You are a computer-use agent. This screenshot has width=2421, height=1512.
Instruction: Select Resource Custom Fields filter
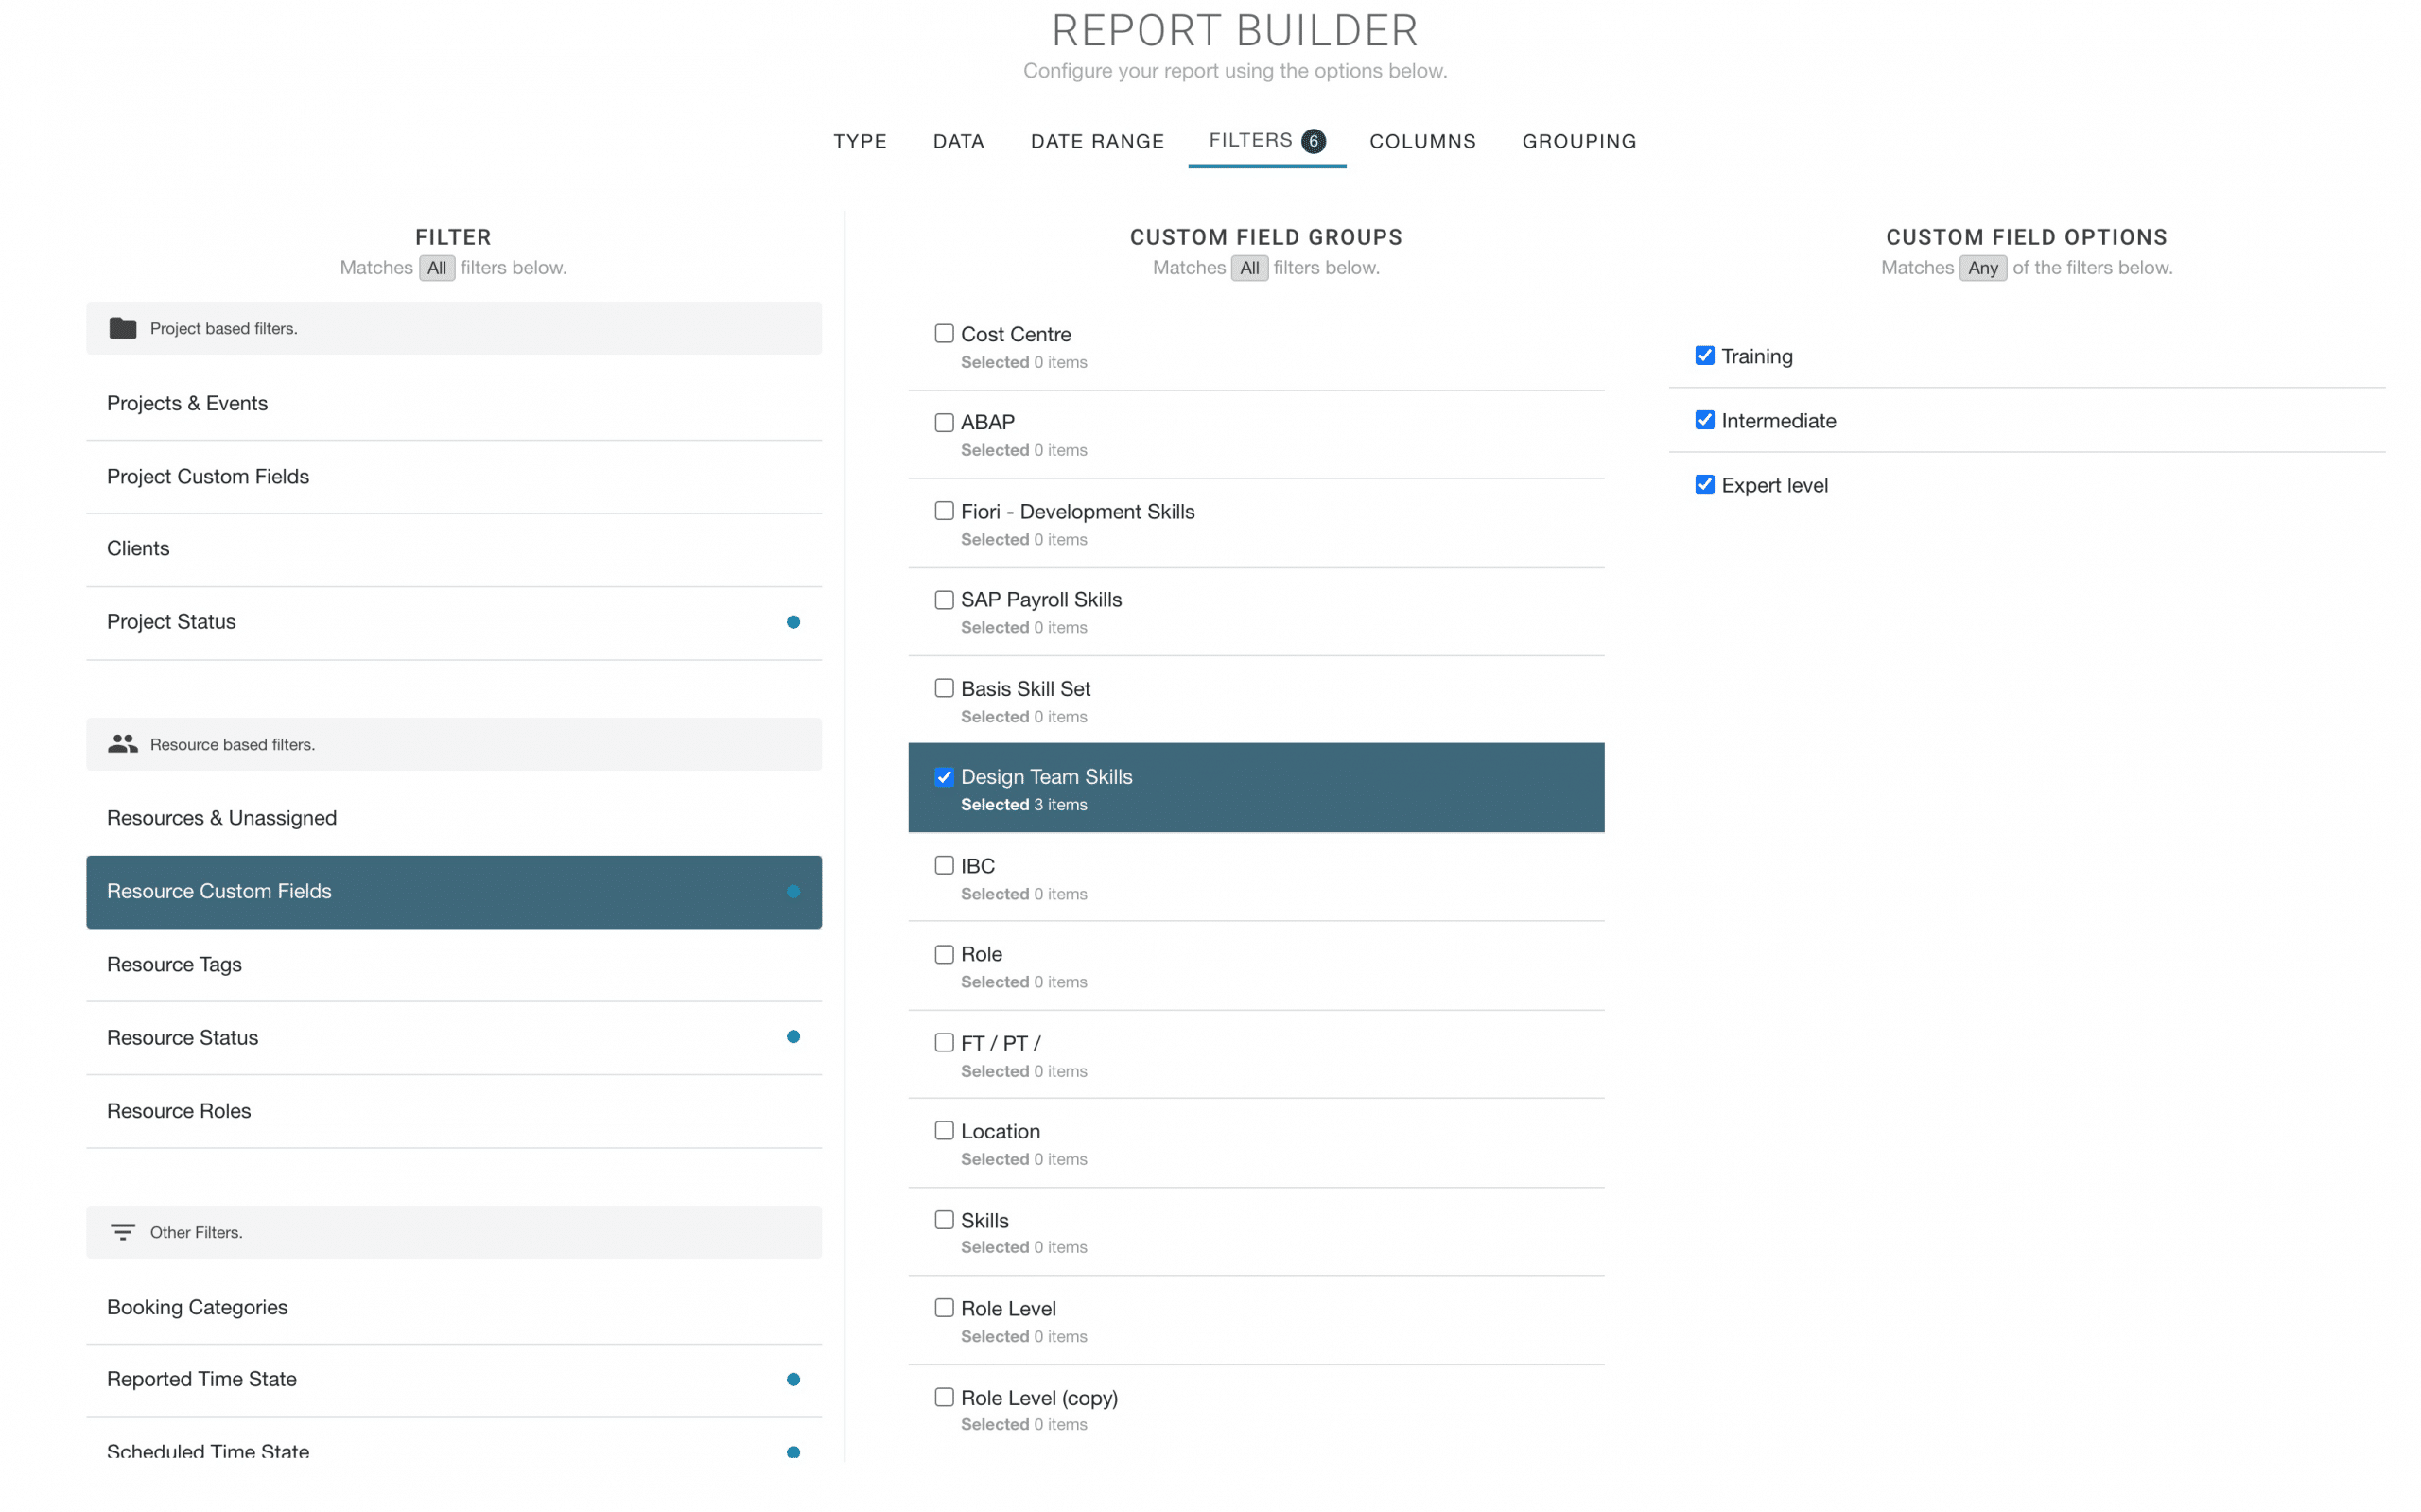454,891
